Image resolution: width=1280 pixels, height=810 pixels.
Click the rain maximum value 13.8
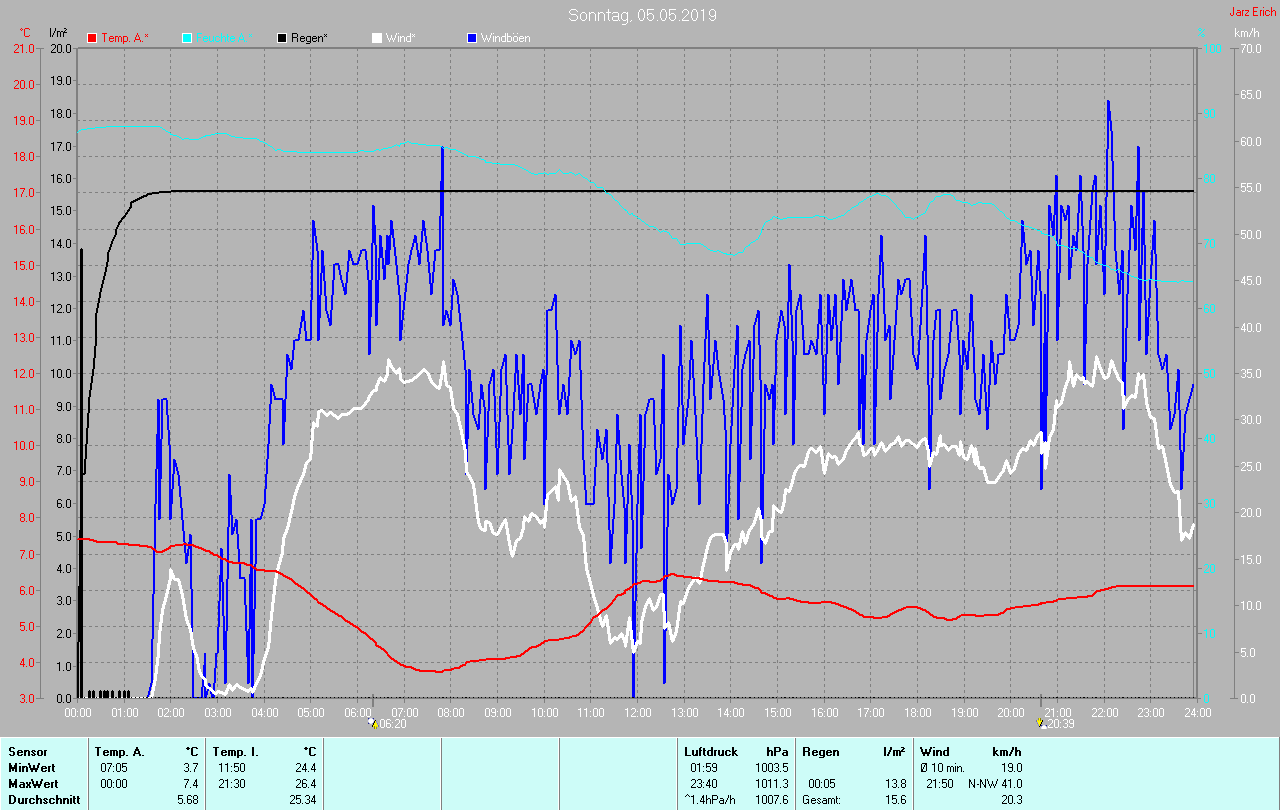click(x=895, y=784)
